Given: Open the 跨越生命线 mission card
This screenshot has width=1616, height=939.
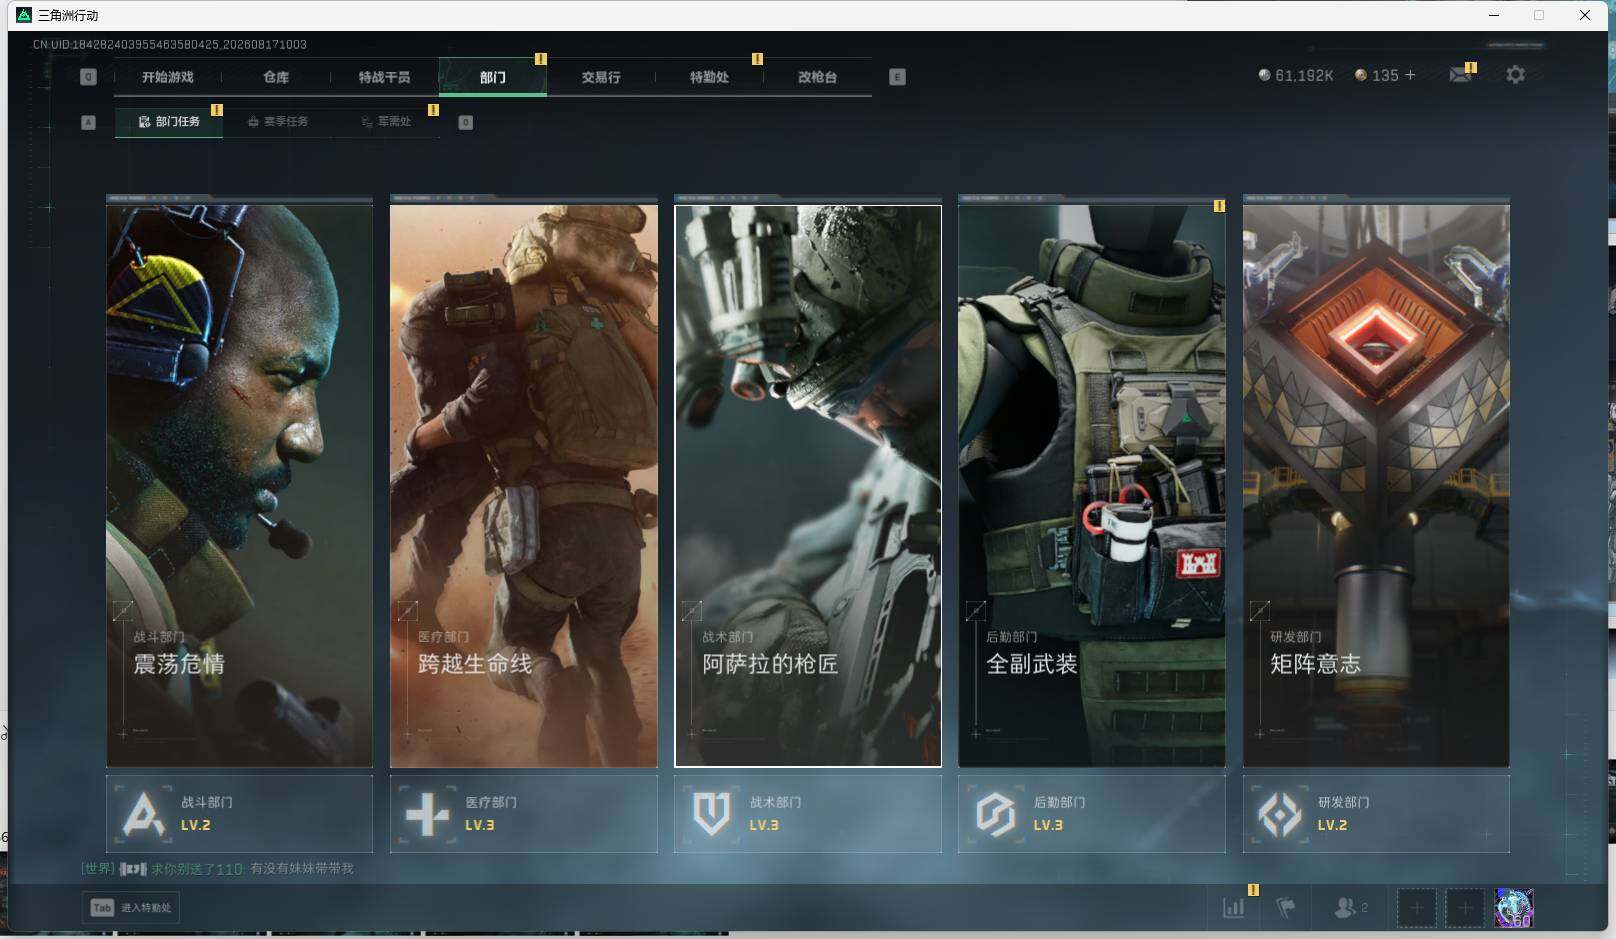Looking at the screenshot, I should (524, 486).
